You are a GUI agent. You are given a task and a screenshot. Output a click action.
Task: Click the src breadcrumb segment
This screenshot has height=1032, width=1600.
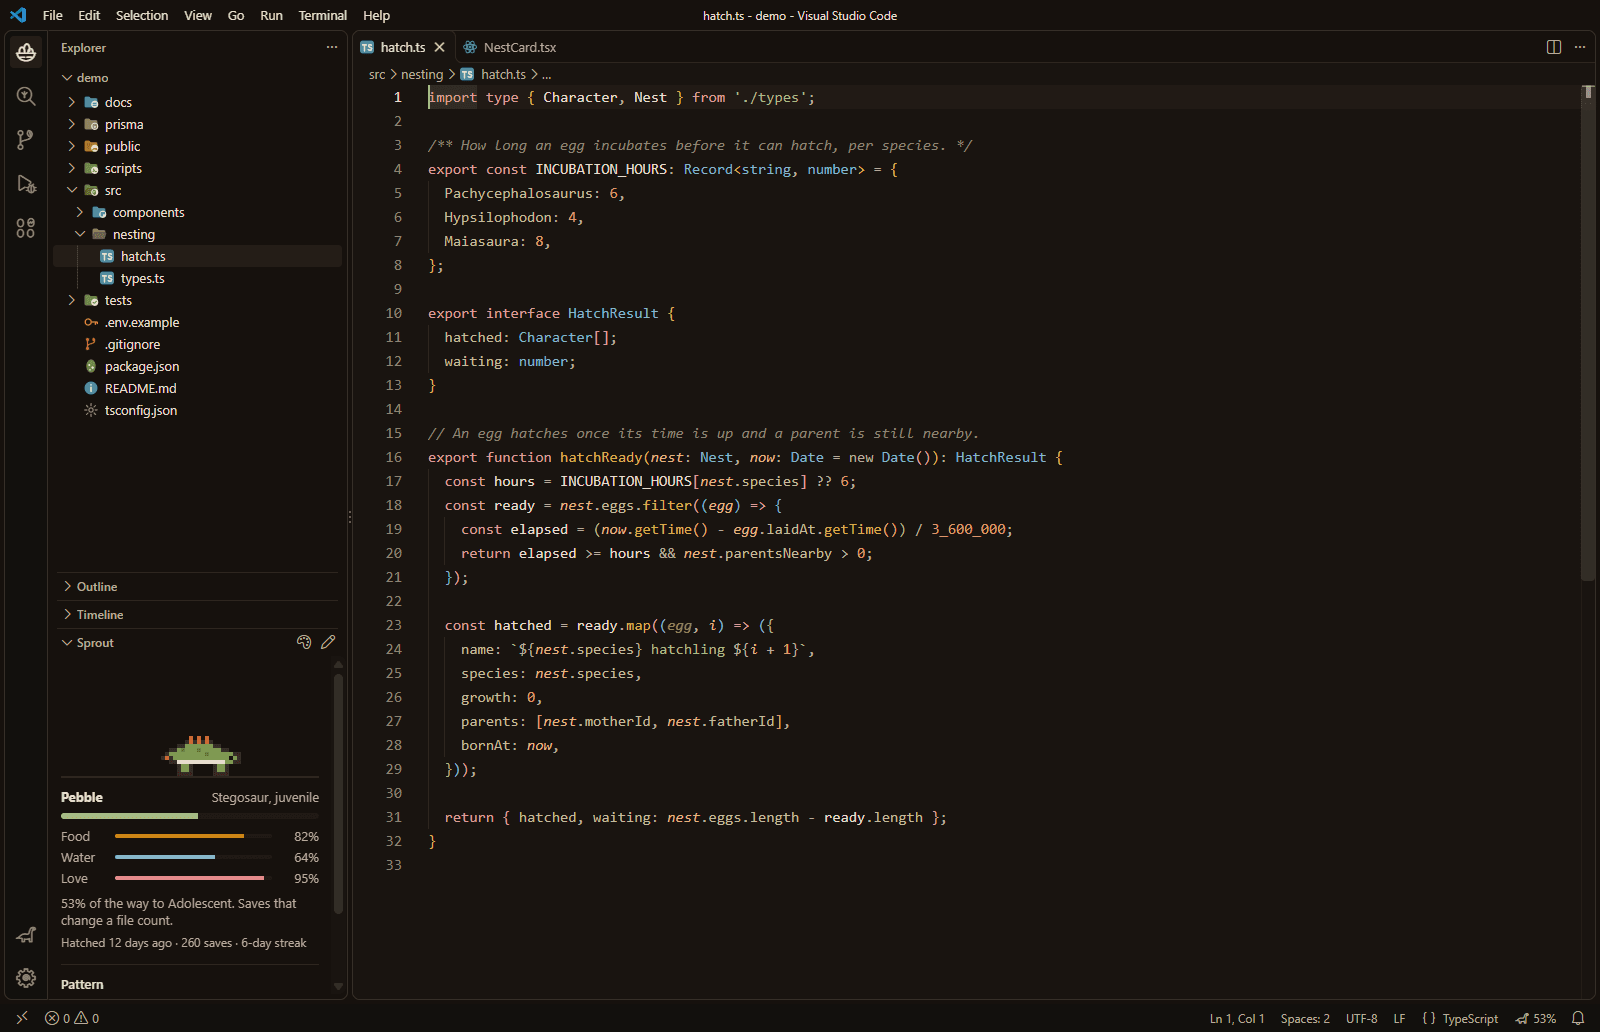tap(377, 74)
